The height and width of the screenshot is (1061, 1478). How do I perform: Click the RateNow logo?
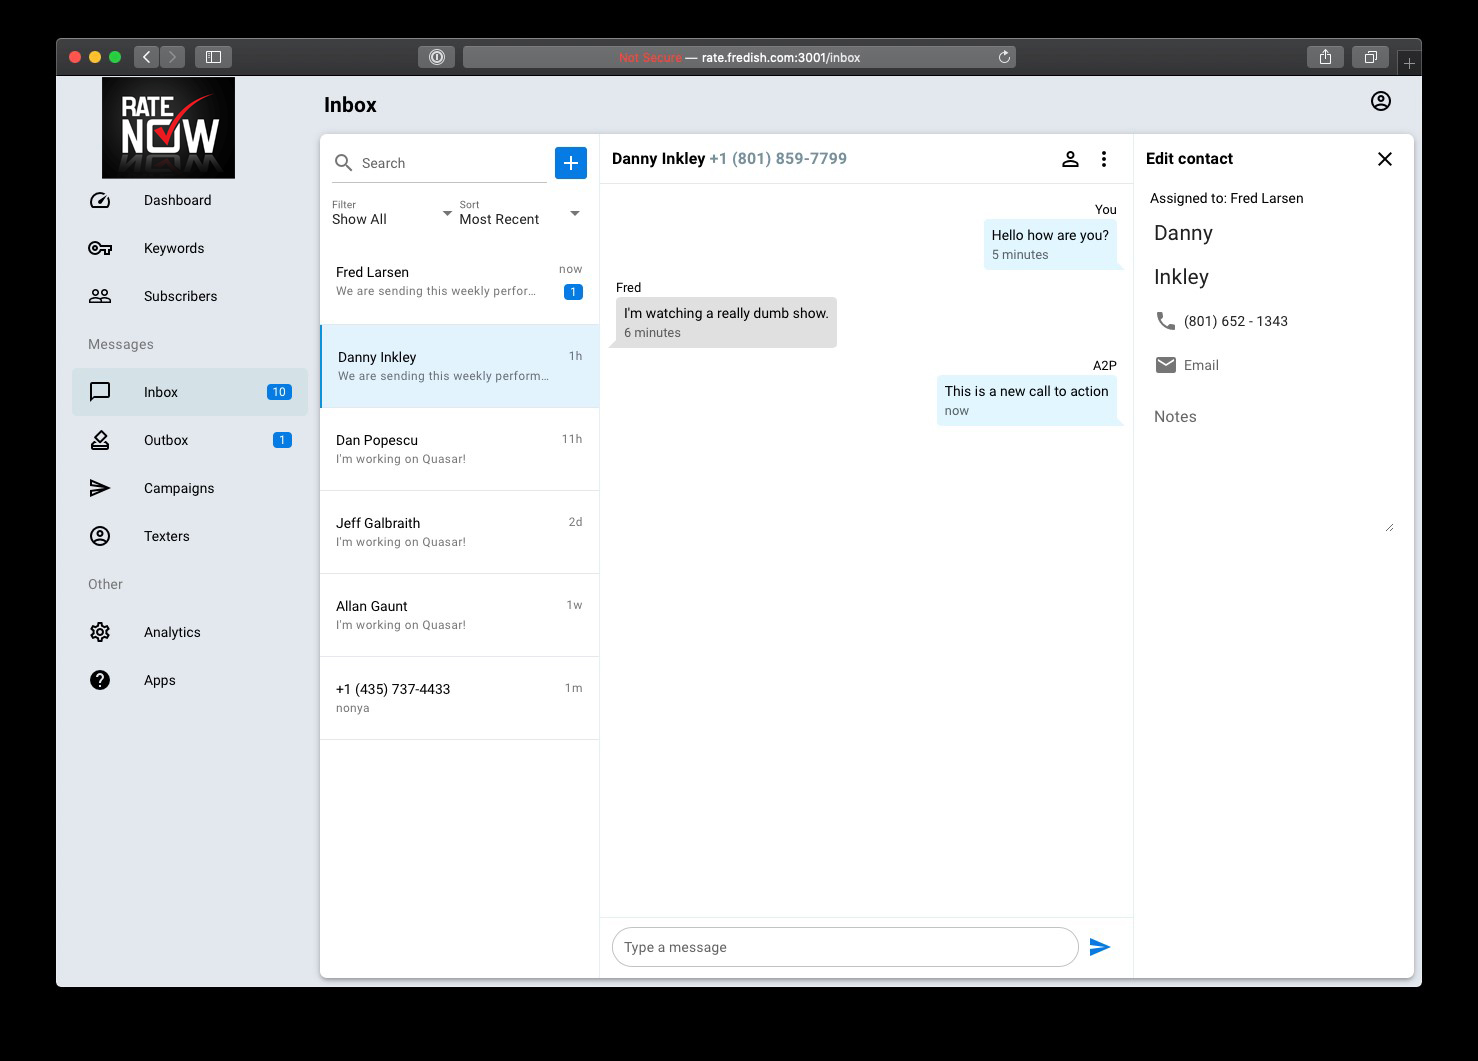169,128
